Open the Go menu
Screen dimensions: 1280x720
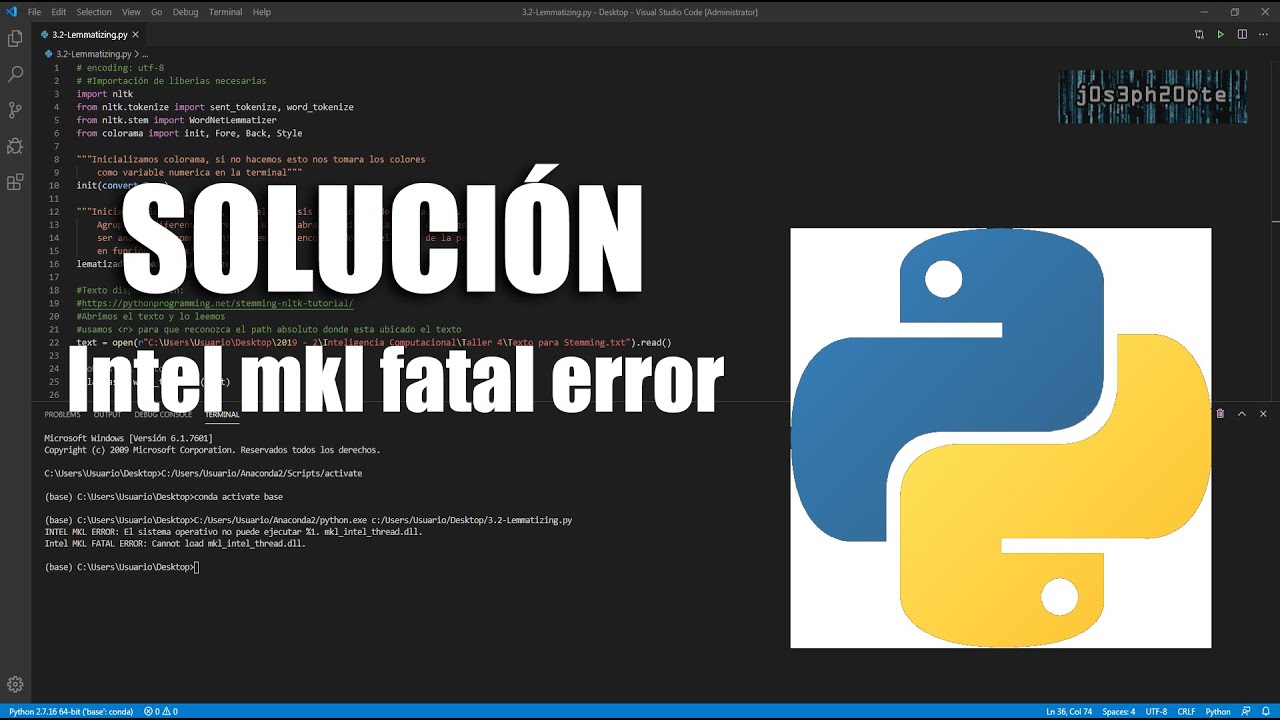[156, 12]
